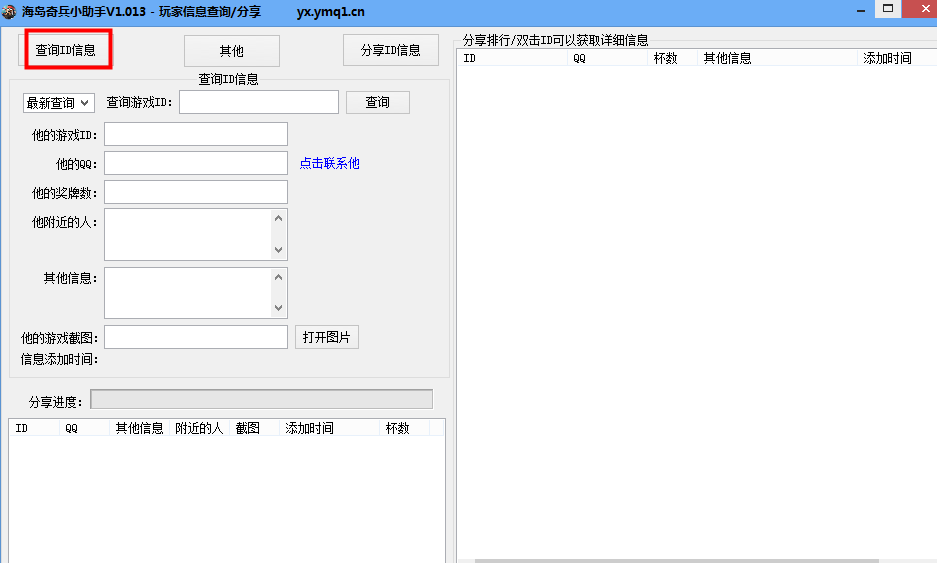
Task: Click the ranking list horizontal scrollbar
Action: (x=676, y=561)
